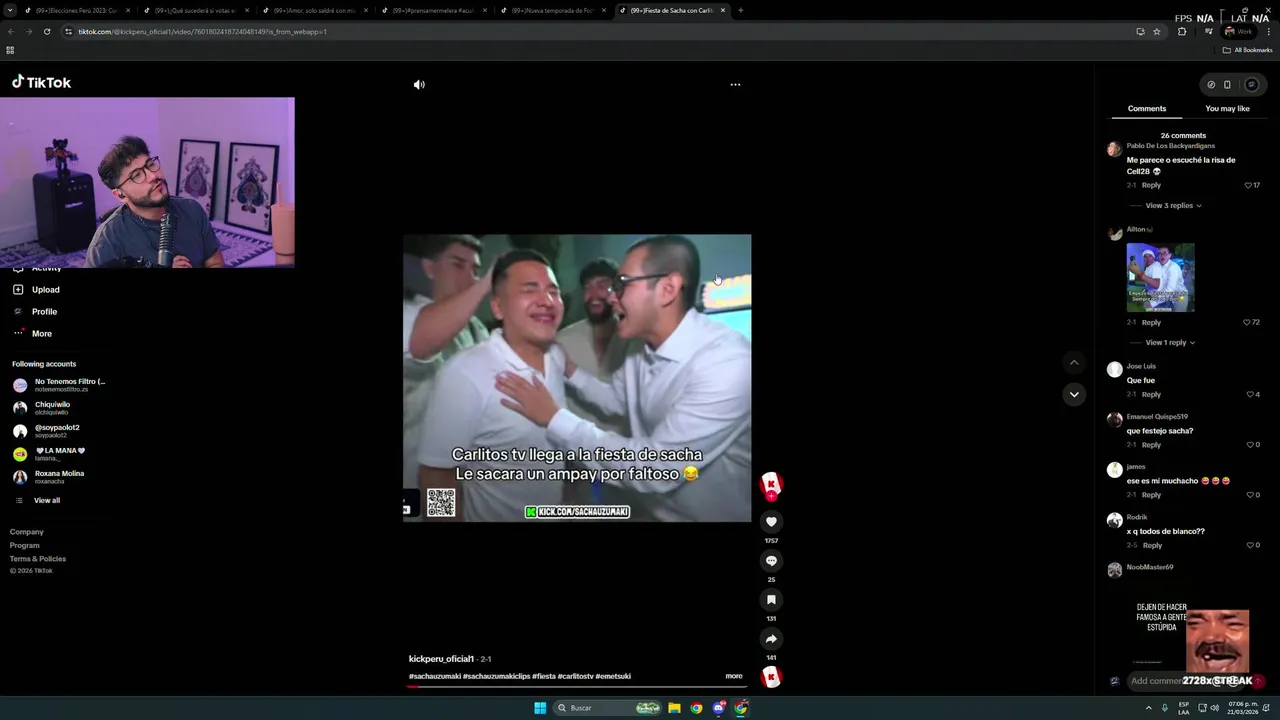Bookmark this page with the star icon
Screen dimensions: 1280x720
pos(1157,31)
